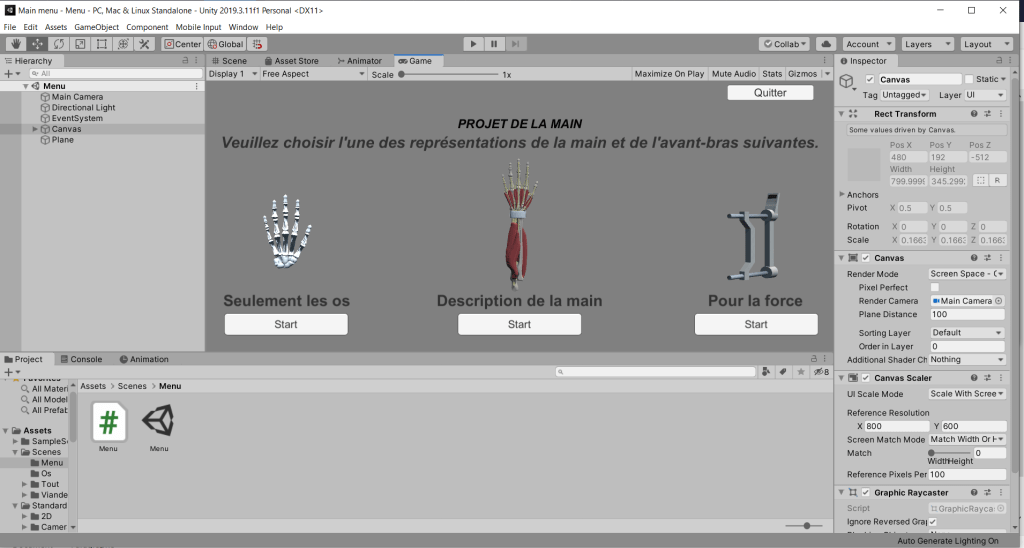The image size is (1024, 548).
Task: Open the cloud services icon
Action: point(826,44)
